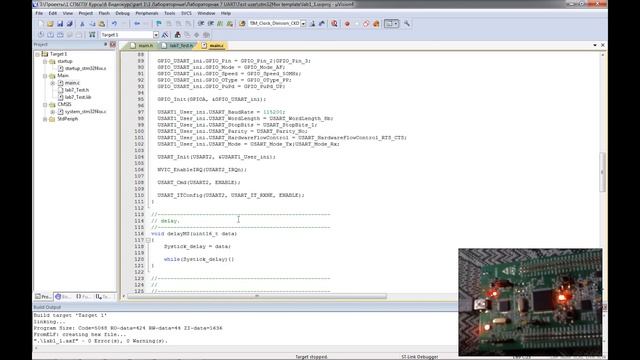Translate the current file
The image size is (640, 360).
41,35
